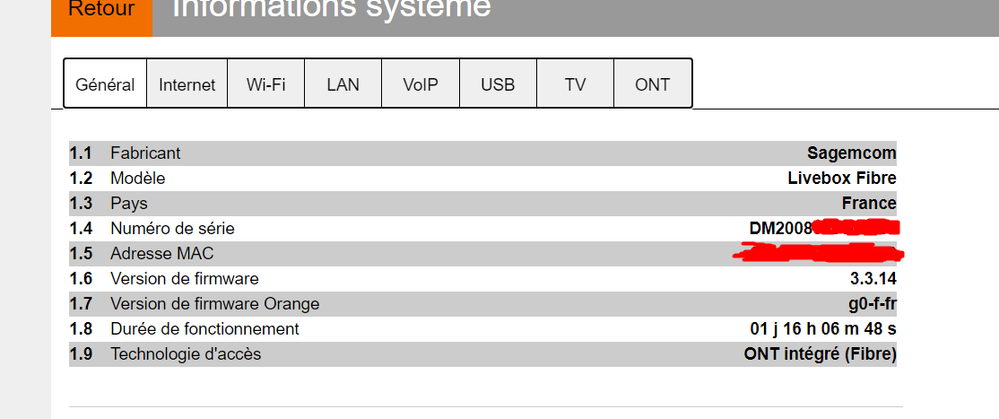Click the Numéro de série label

pyautogui.click(x=172, y=228)
